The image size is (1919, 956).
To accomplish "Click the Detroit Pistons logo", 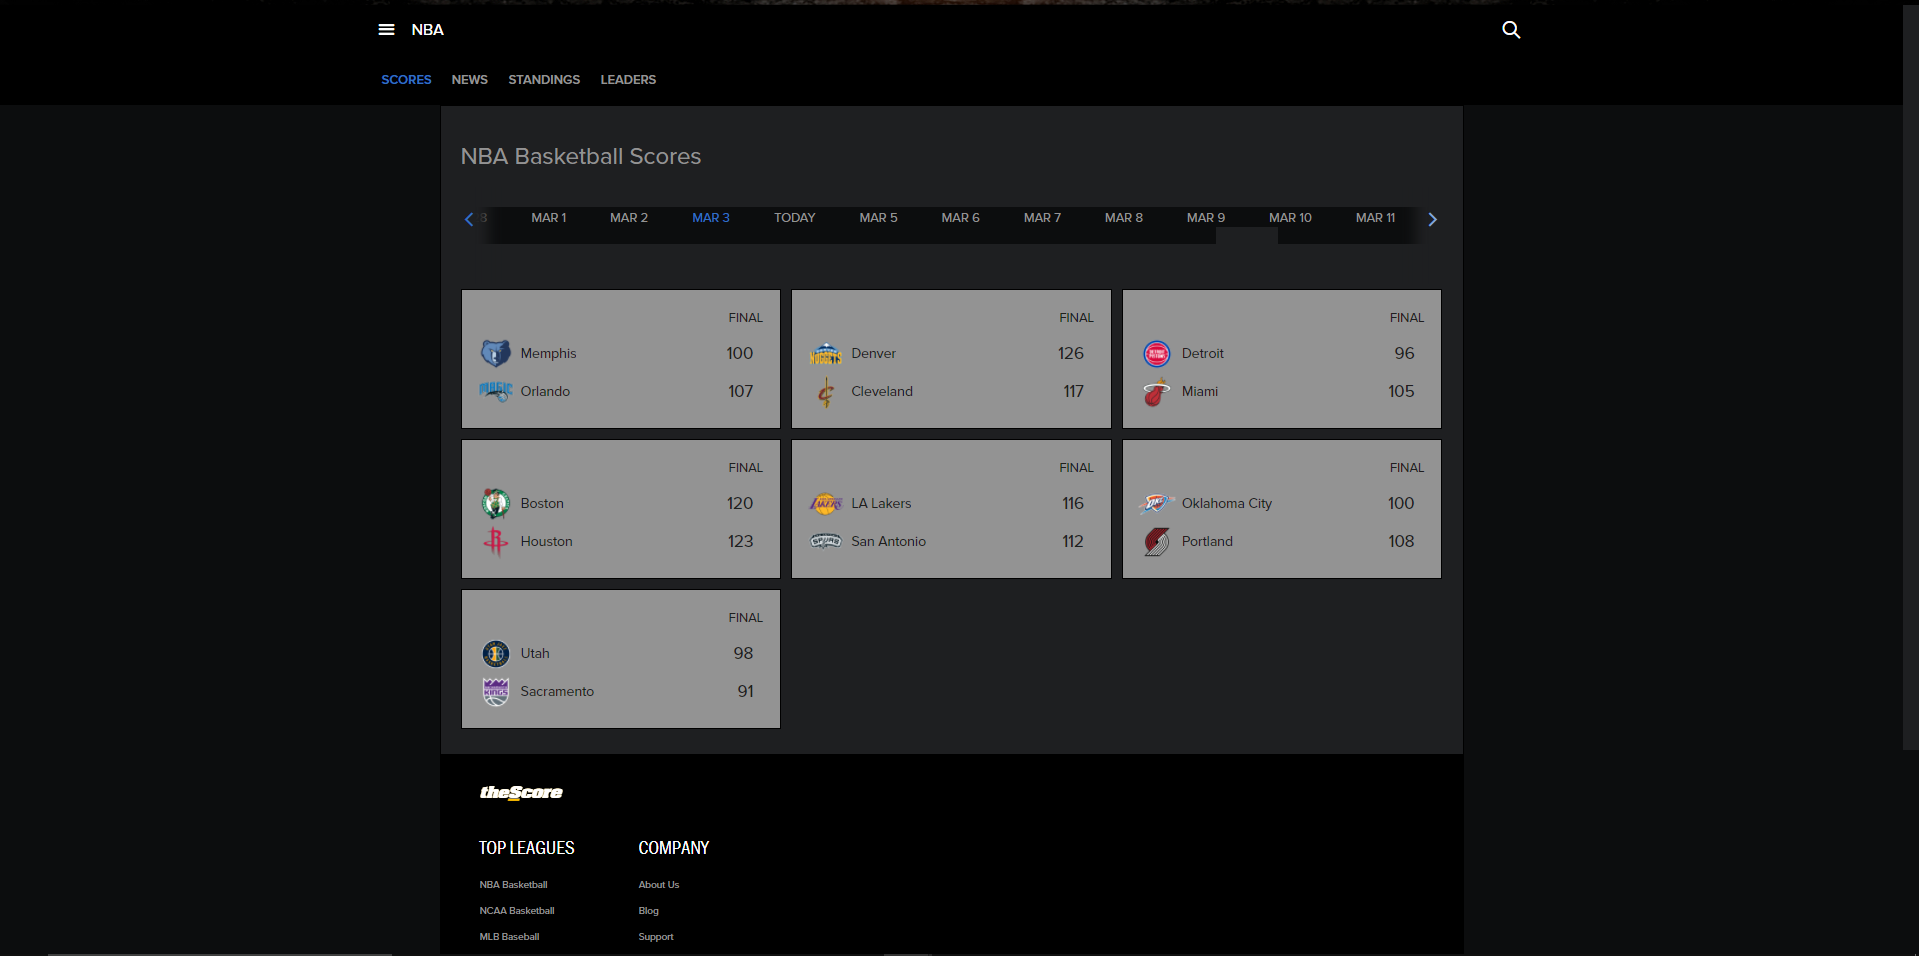I will (x=1157, y=353).
